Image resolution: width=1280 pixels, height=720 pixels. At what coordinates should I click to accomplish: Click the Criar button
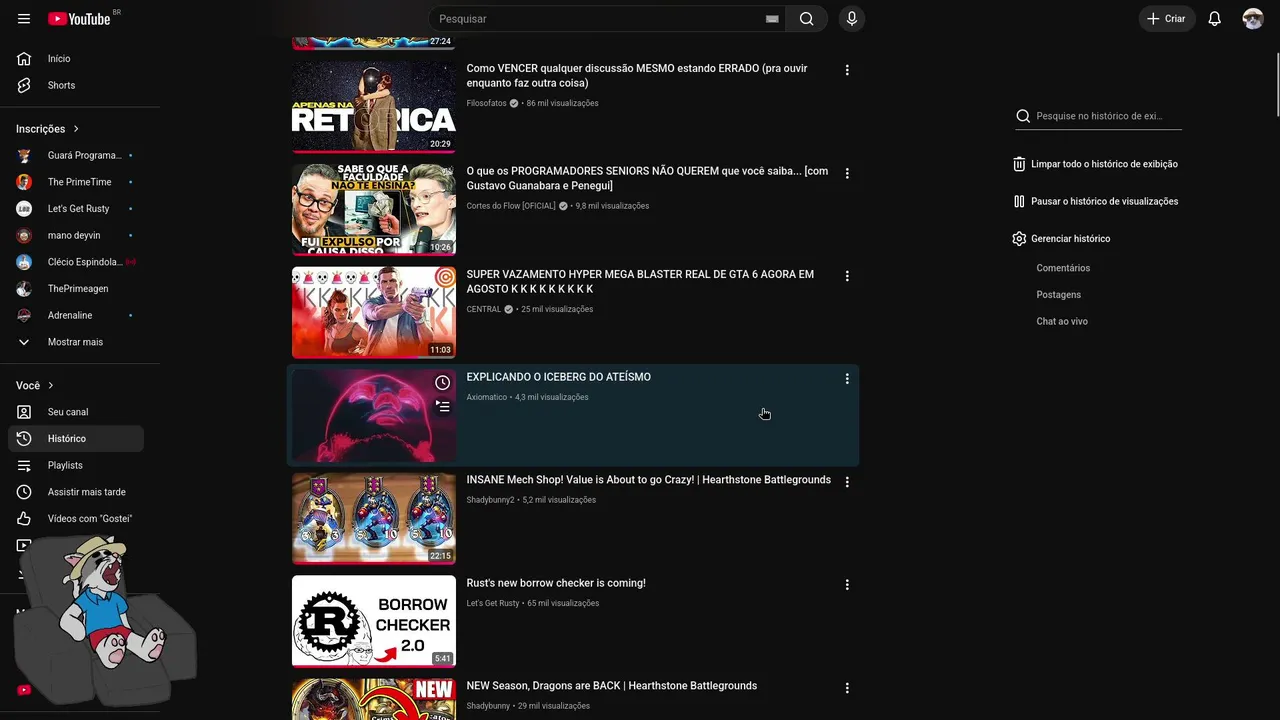(1167, 19)
